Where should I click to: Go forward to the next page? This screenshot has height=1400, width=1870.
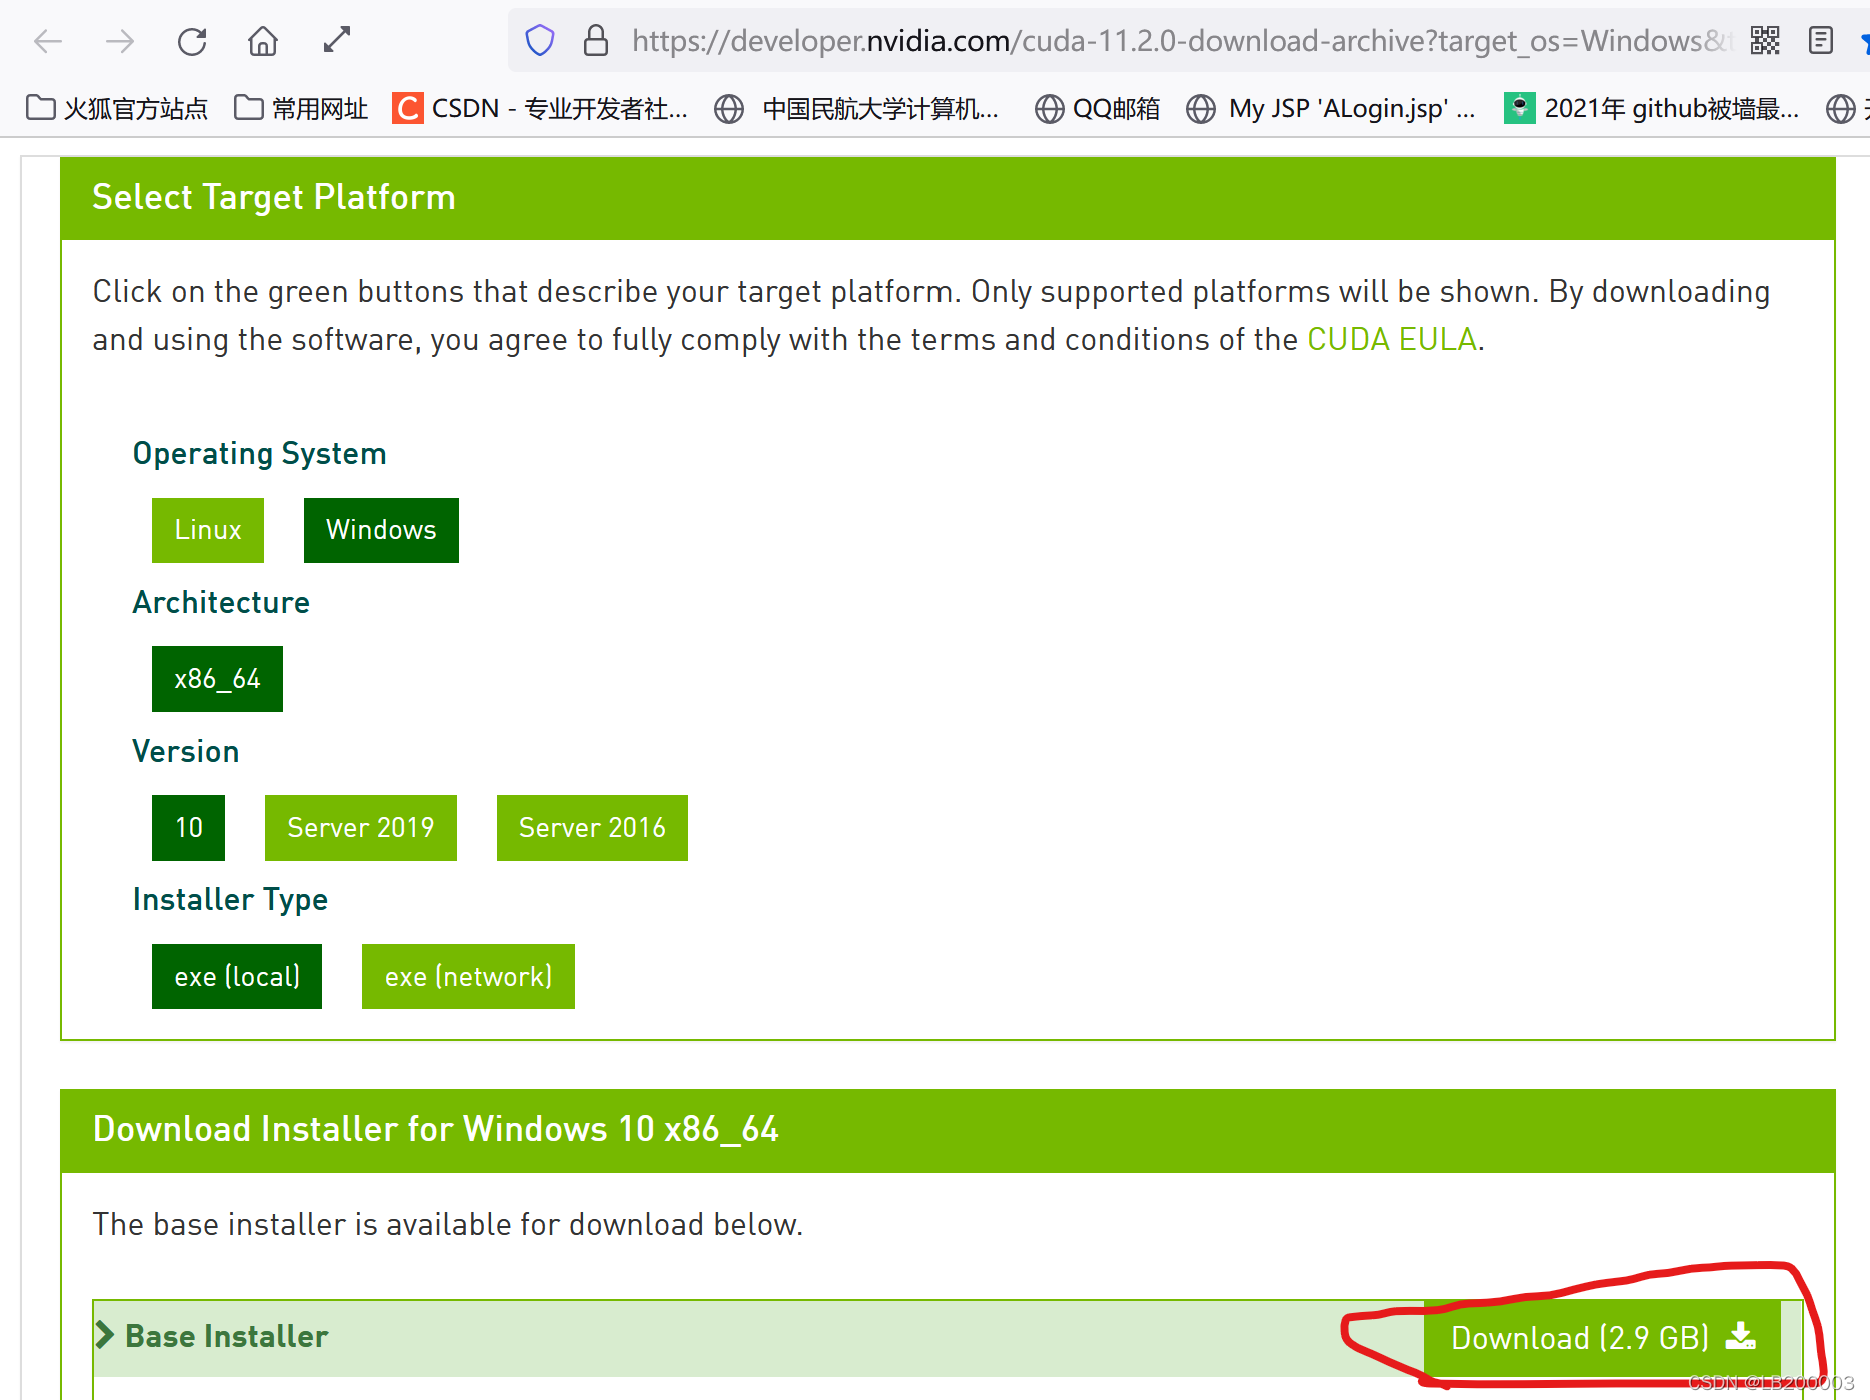(x=120, y=41)
